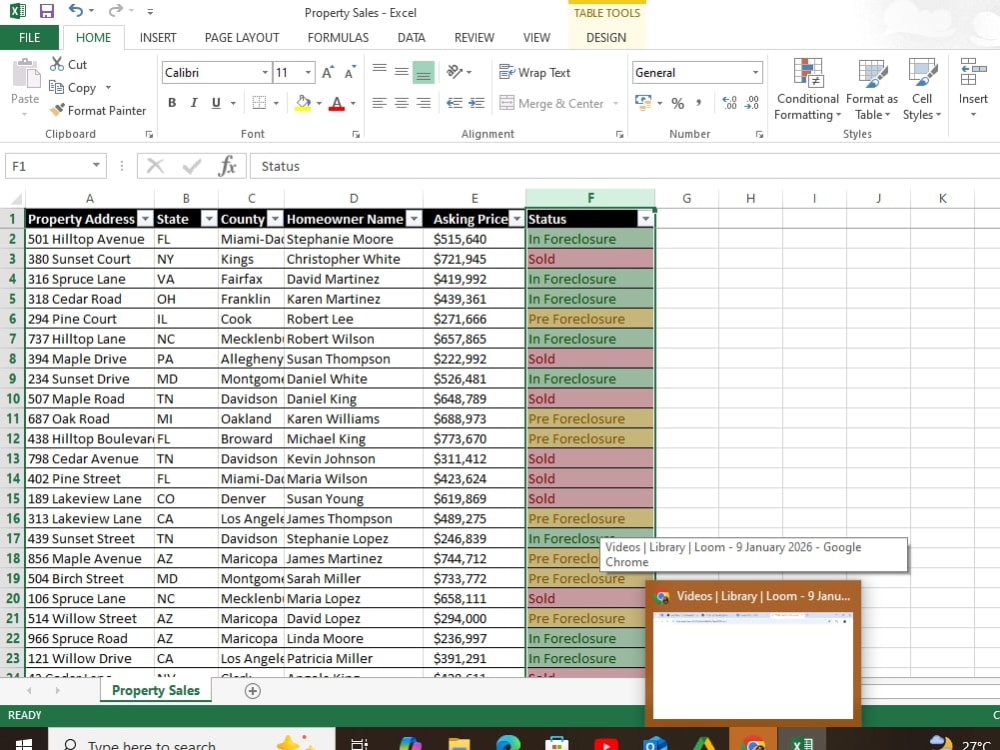Switch to the INSERT ribbon tab
The height and width of the screenshot is (750, 1000).
pyautogui.click(x=158, y=38)
